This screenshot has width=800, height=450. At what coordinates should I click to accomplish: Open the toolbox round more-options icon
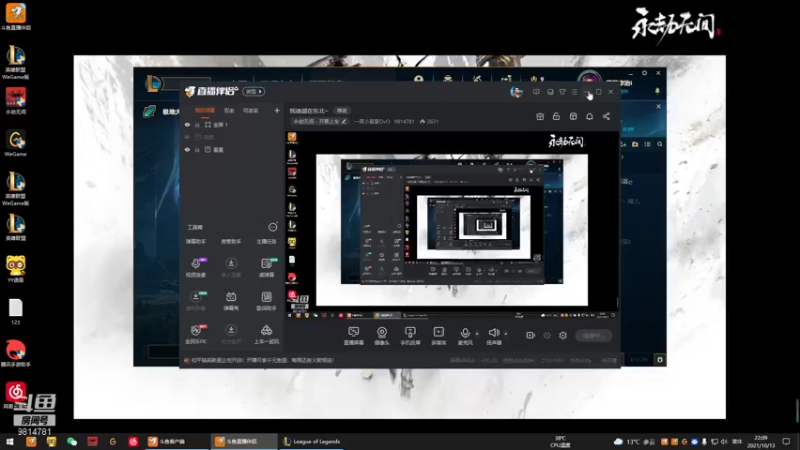tap(273, 227)
